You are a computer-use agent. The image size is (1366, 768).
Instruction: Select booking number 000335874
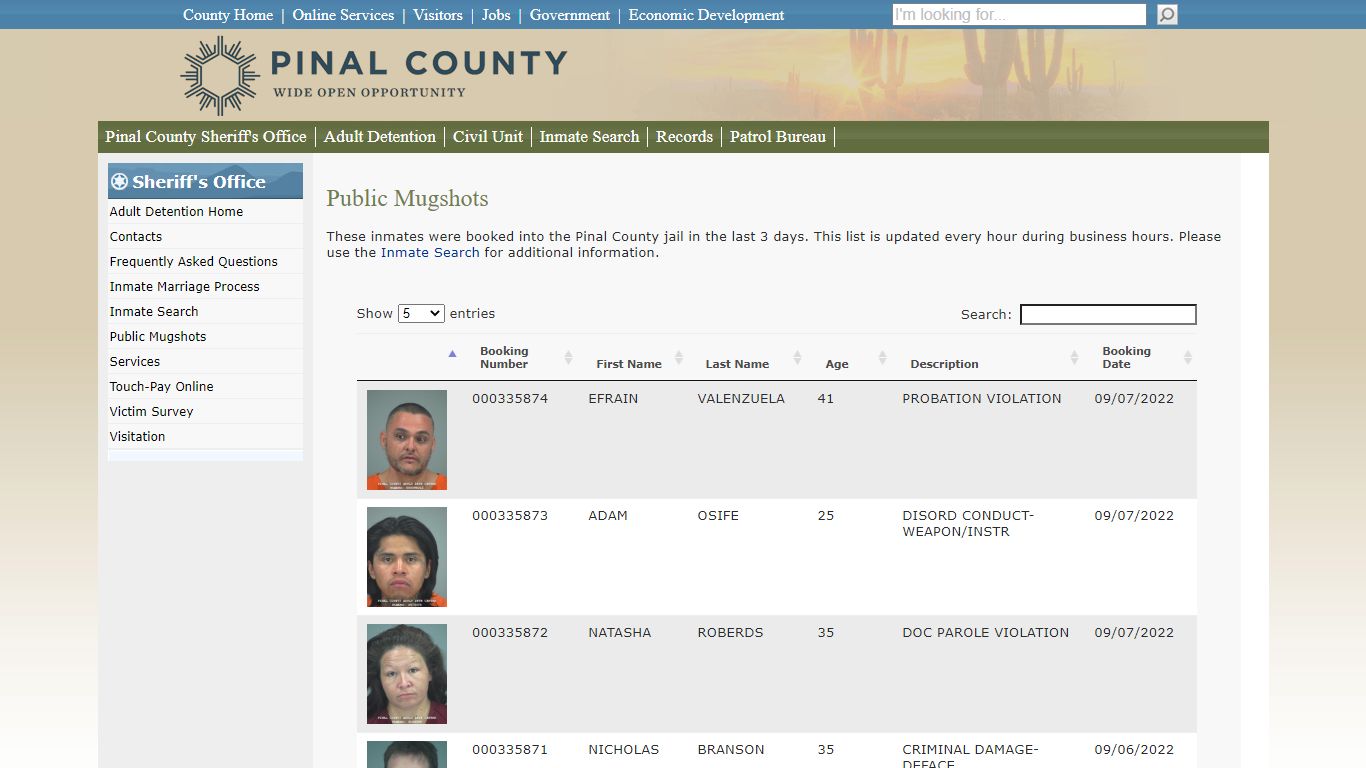pyautogui.click(x=510, y=398)
